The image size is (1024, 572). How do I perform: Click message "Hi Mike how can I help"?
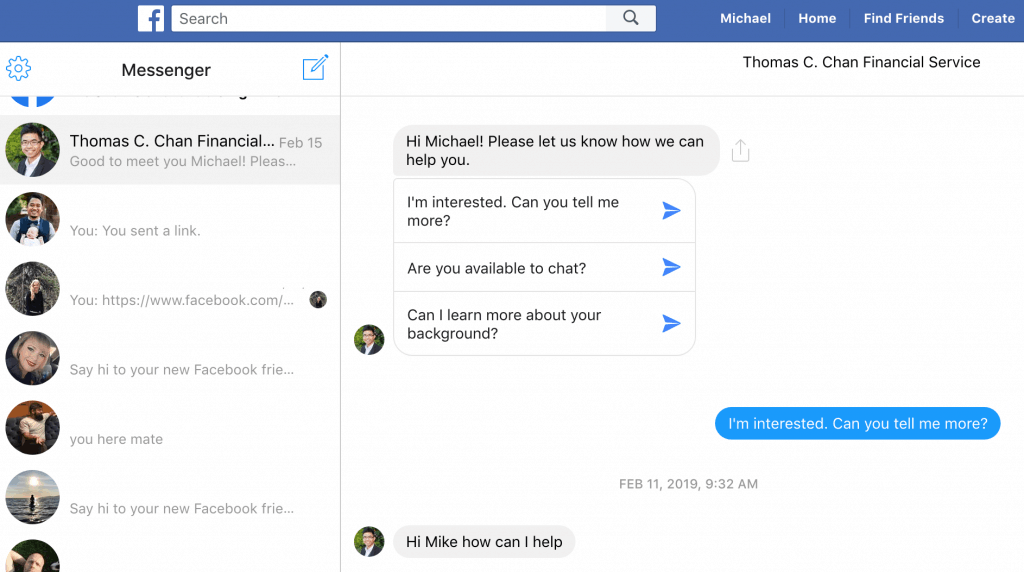click(484, 542)
